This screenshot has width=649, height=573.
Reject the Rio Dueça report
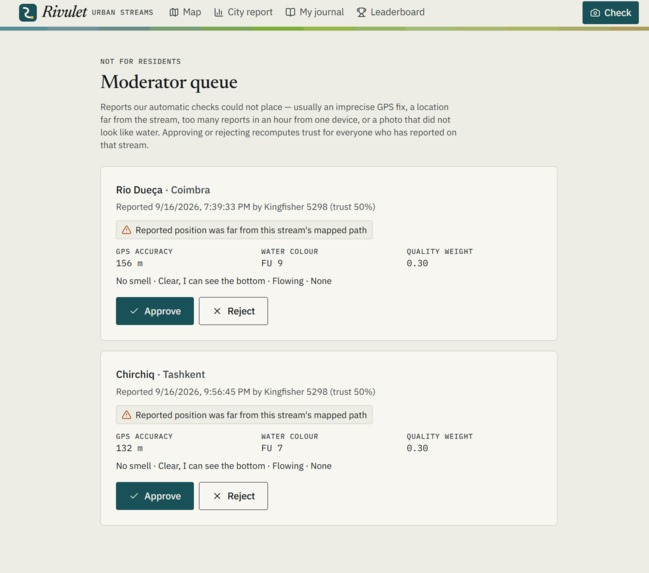point(233,311)
